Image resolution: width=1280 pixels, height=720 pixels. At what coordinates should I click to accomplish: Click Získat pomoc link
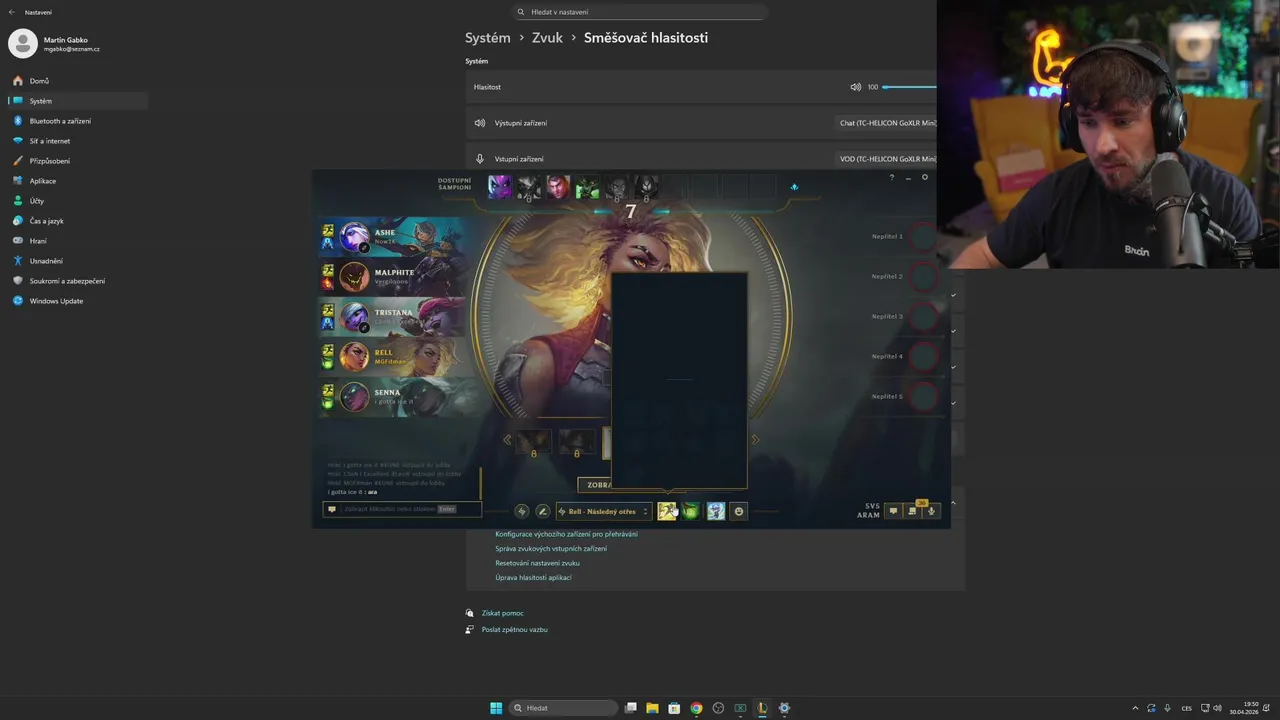[x=502, y=613]
